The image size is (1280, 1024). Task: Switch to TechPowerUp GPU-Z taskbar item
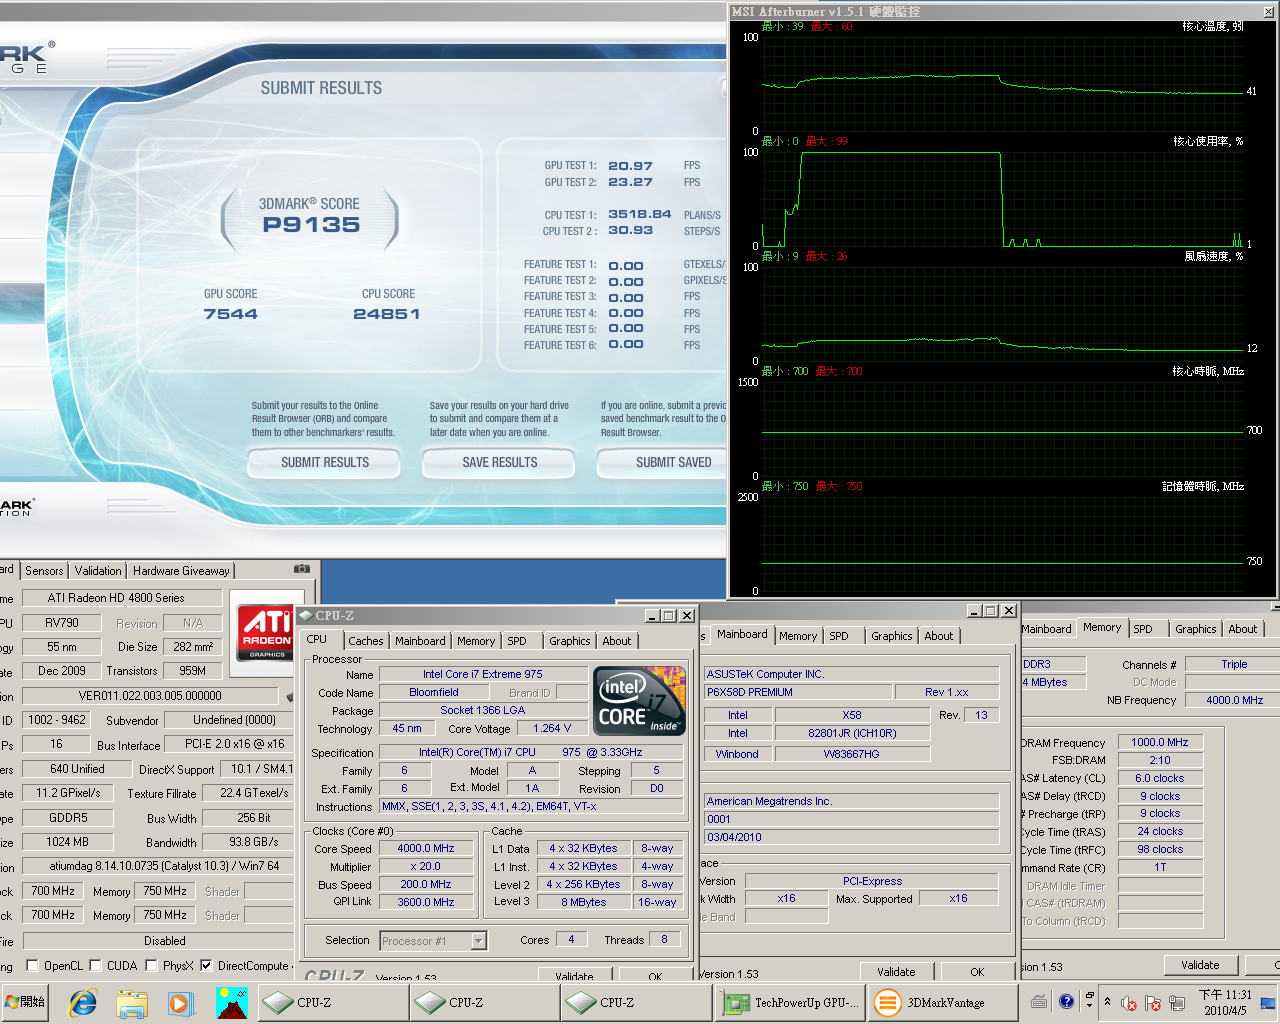[x=789, y=1002]
